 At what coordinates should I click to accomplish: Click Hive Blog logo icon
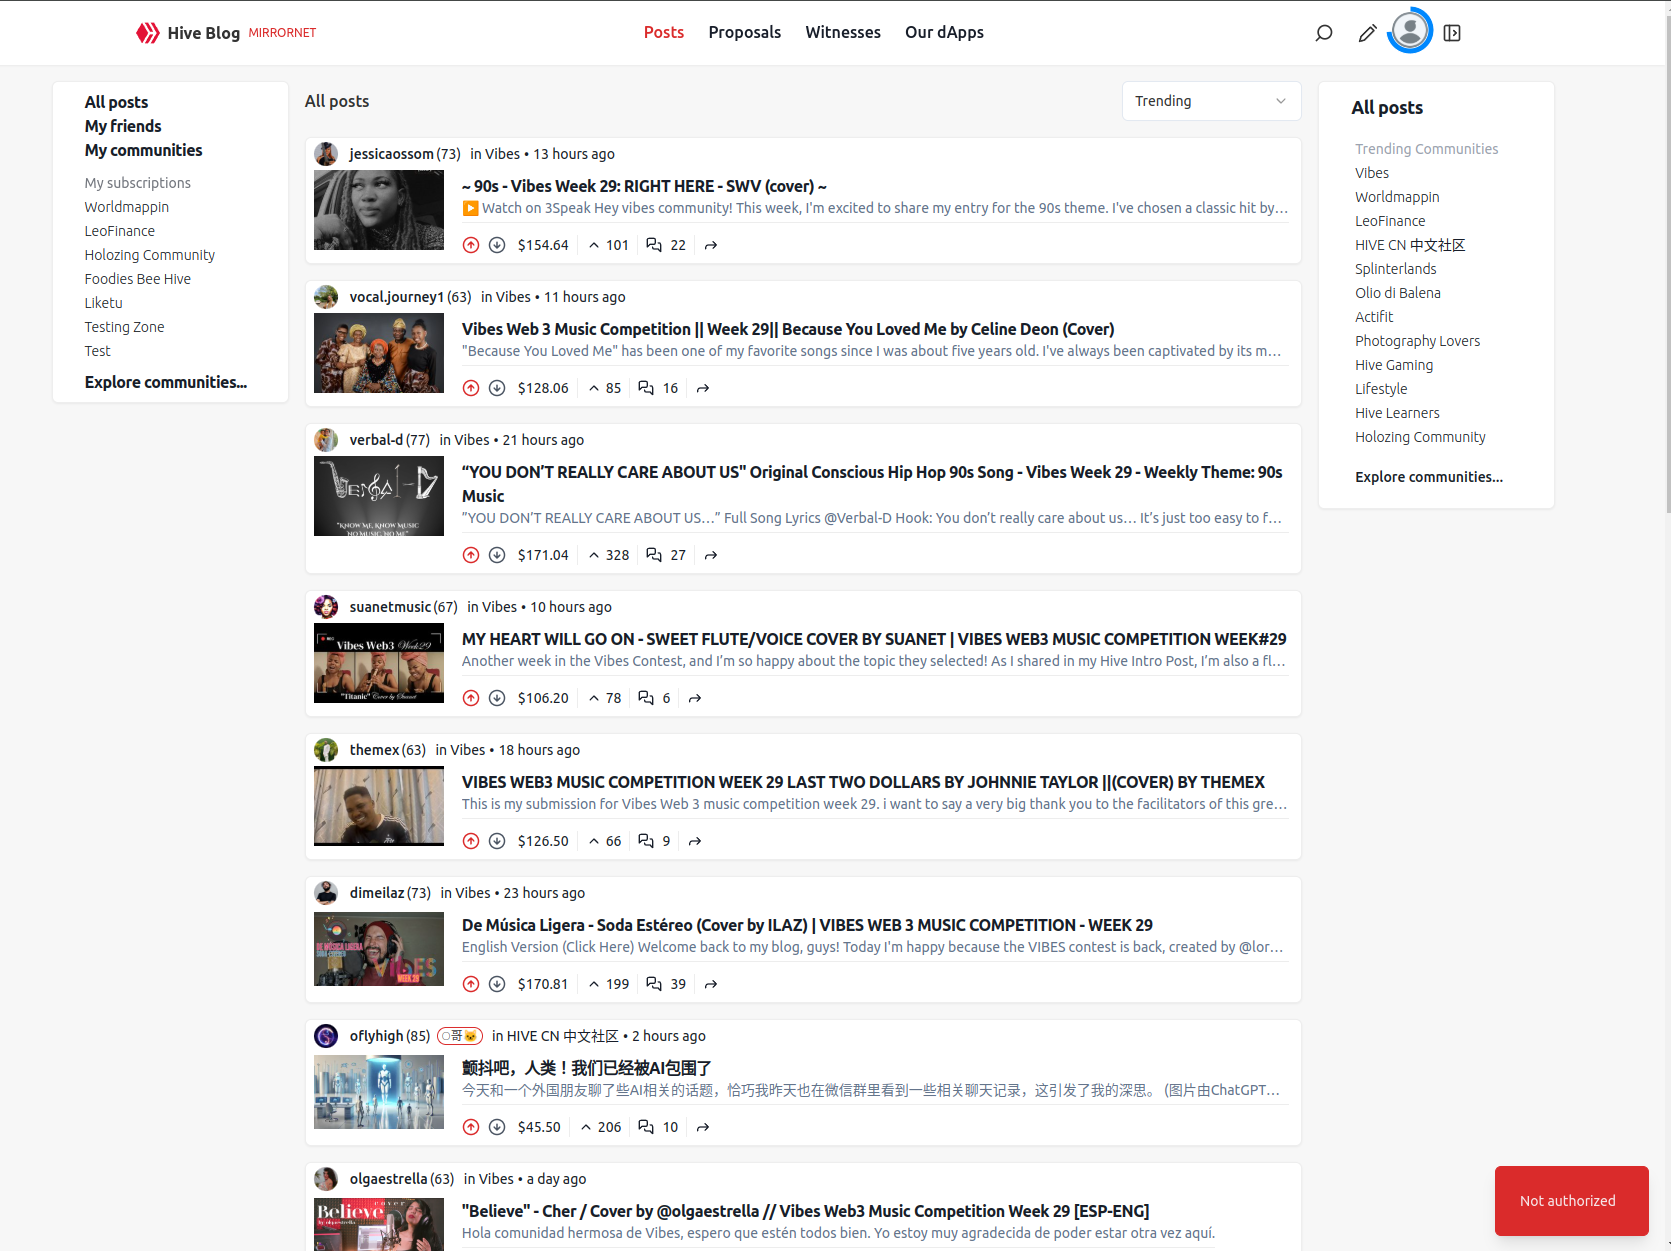click(x=148, y=33)
